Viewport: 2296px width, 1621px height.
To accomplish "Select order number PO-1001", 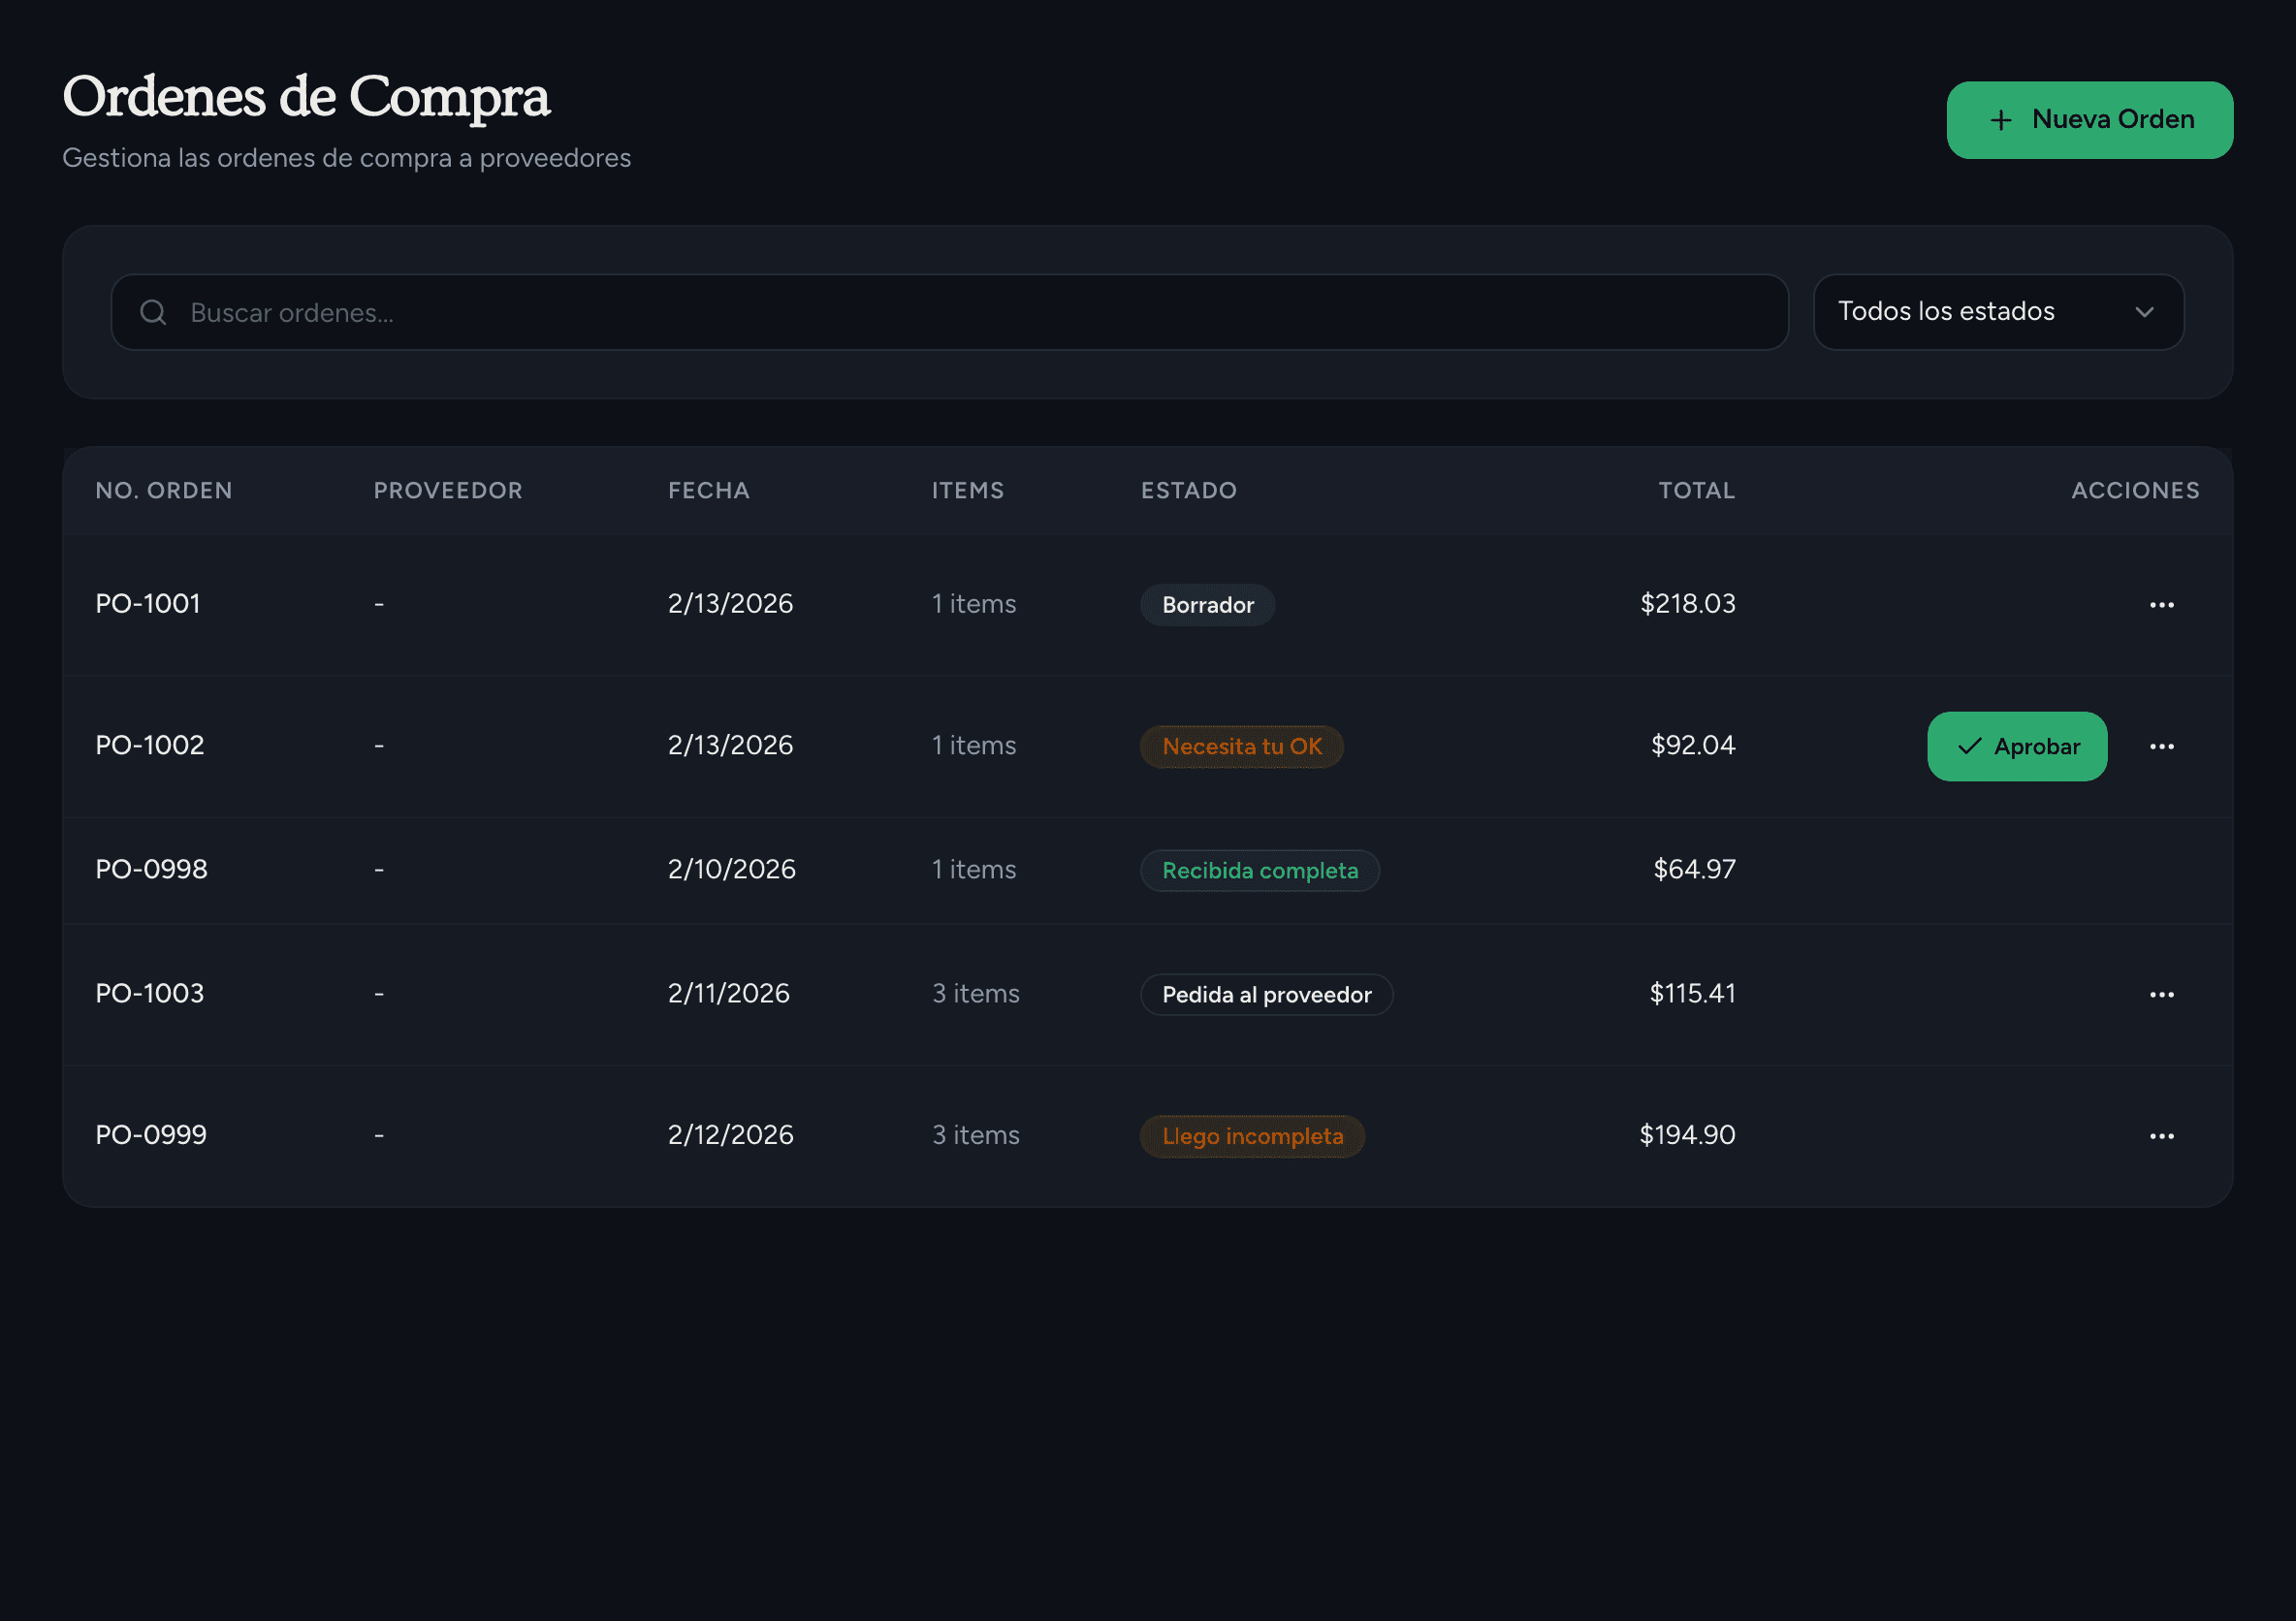I will [148, 604].
